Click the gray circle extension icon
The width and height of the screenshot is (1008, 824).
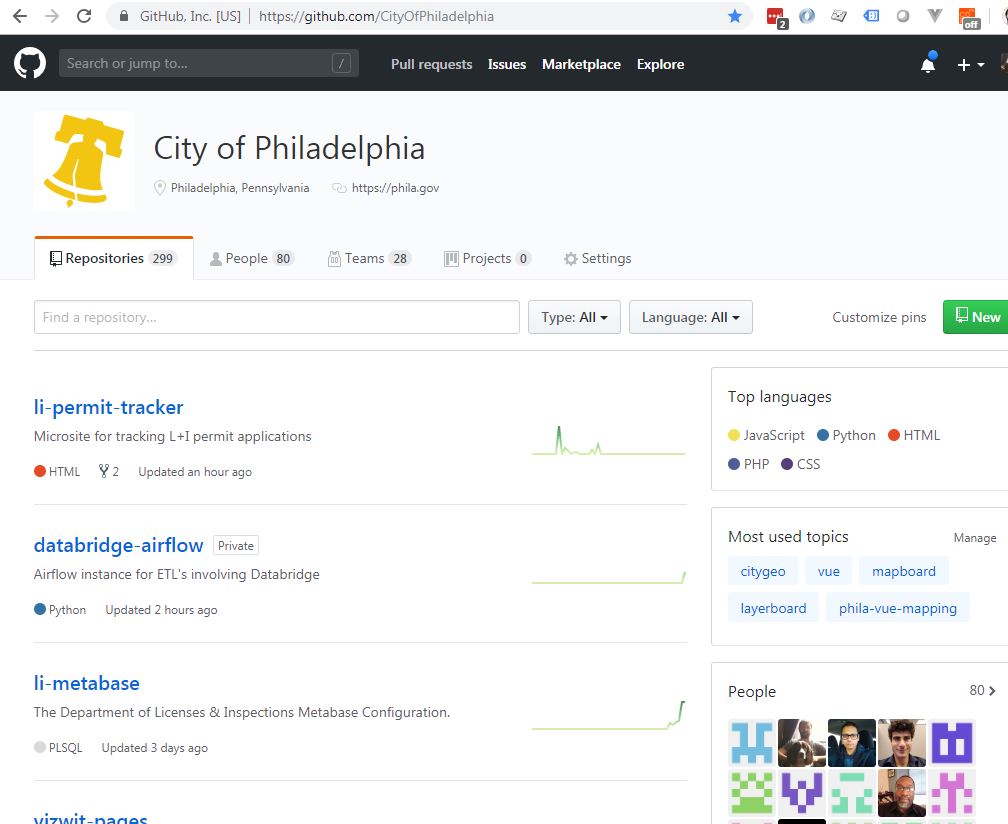click(x=903, y=16)
